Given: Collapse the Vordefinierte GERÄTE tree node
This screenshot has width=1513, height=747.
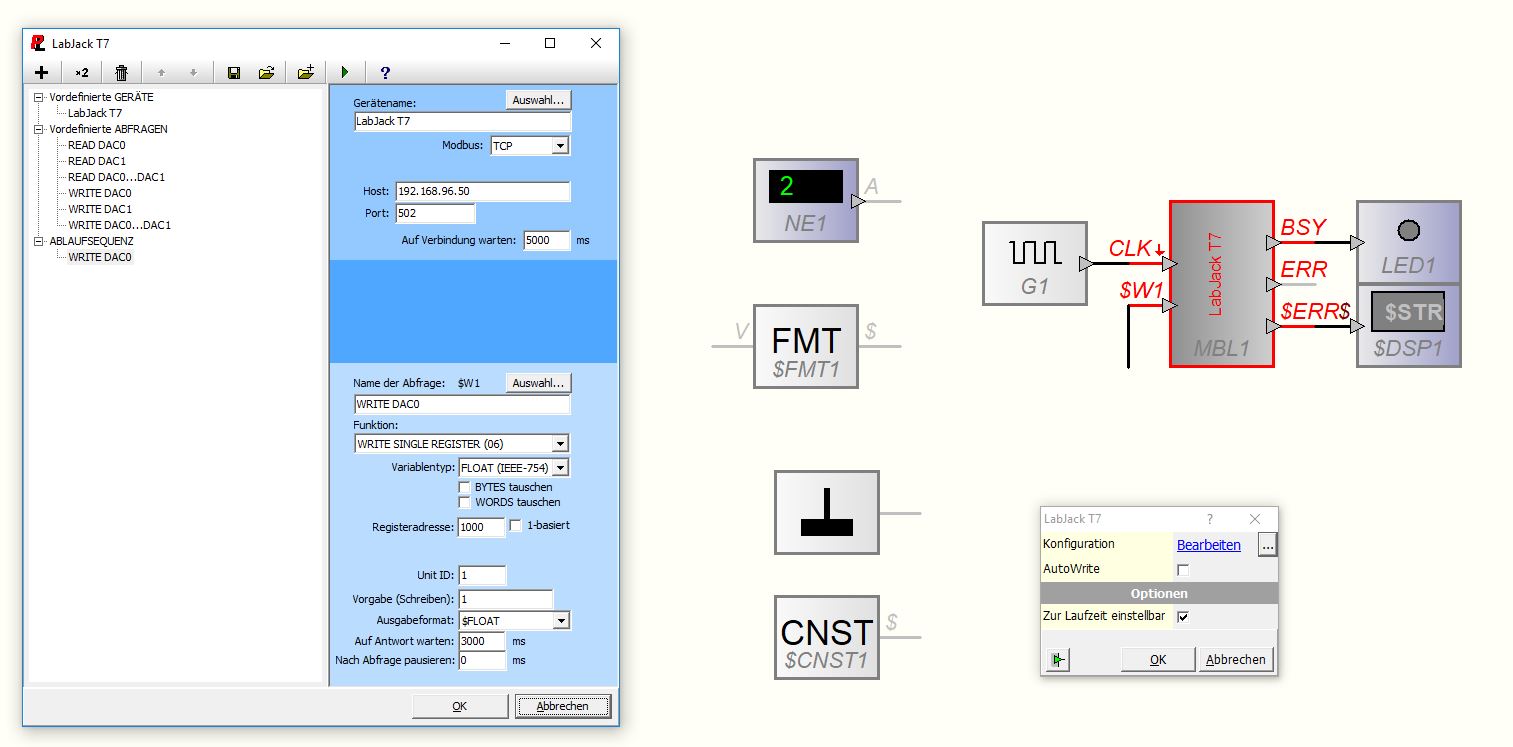Looking at the screenshot, I should tap(39, 97).
